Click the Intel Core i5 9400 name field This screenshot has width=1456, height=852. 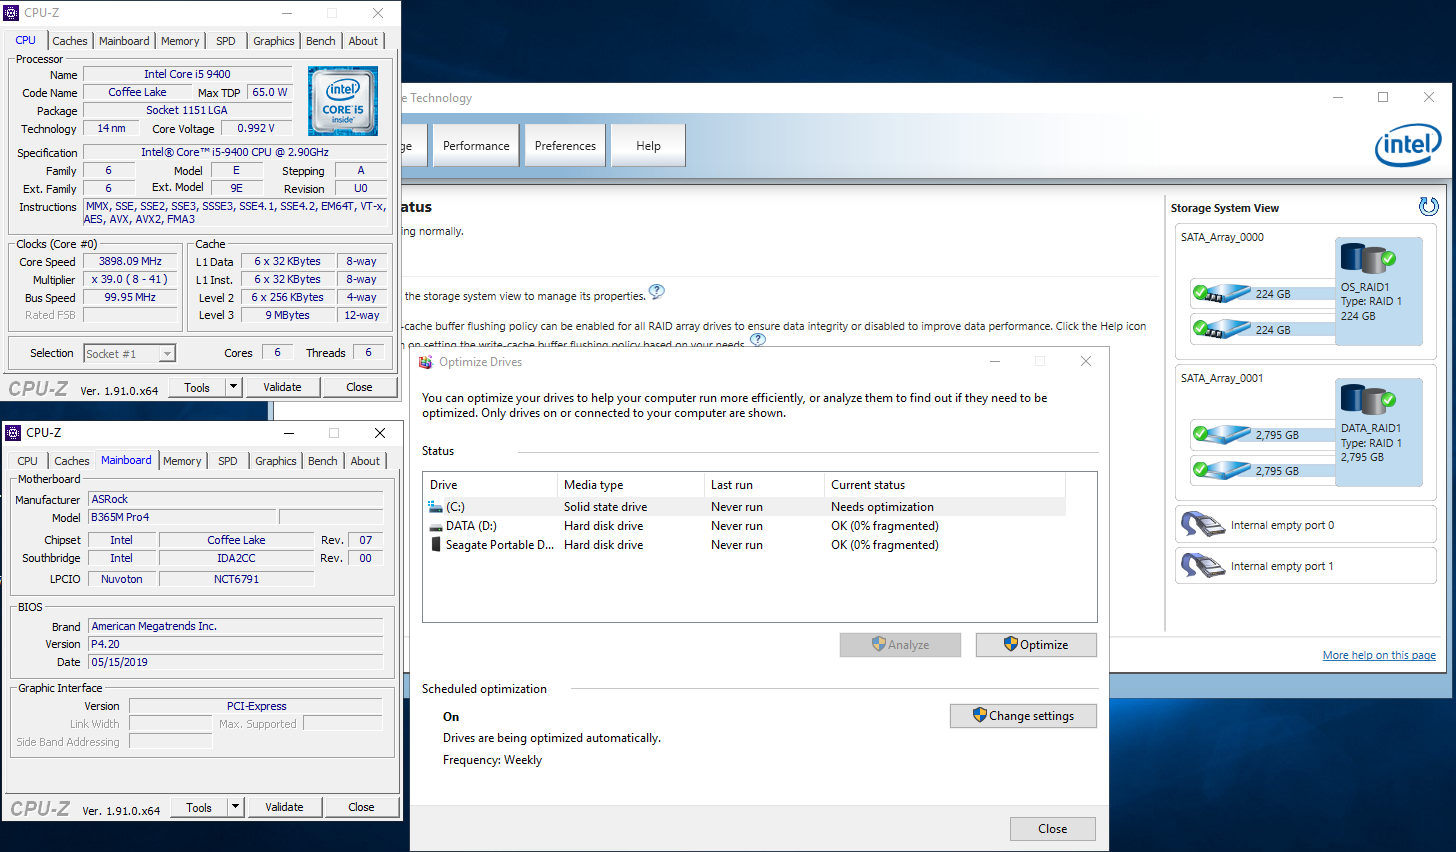[x=187, y=74]
